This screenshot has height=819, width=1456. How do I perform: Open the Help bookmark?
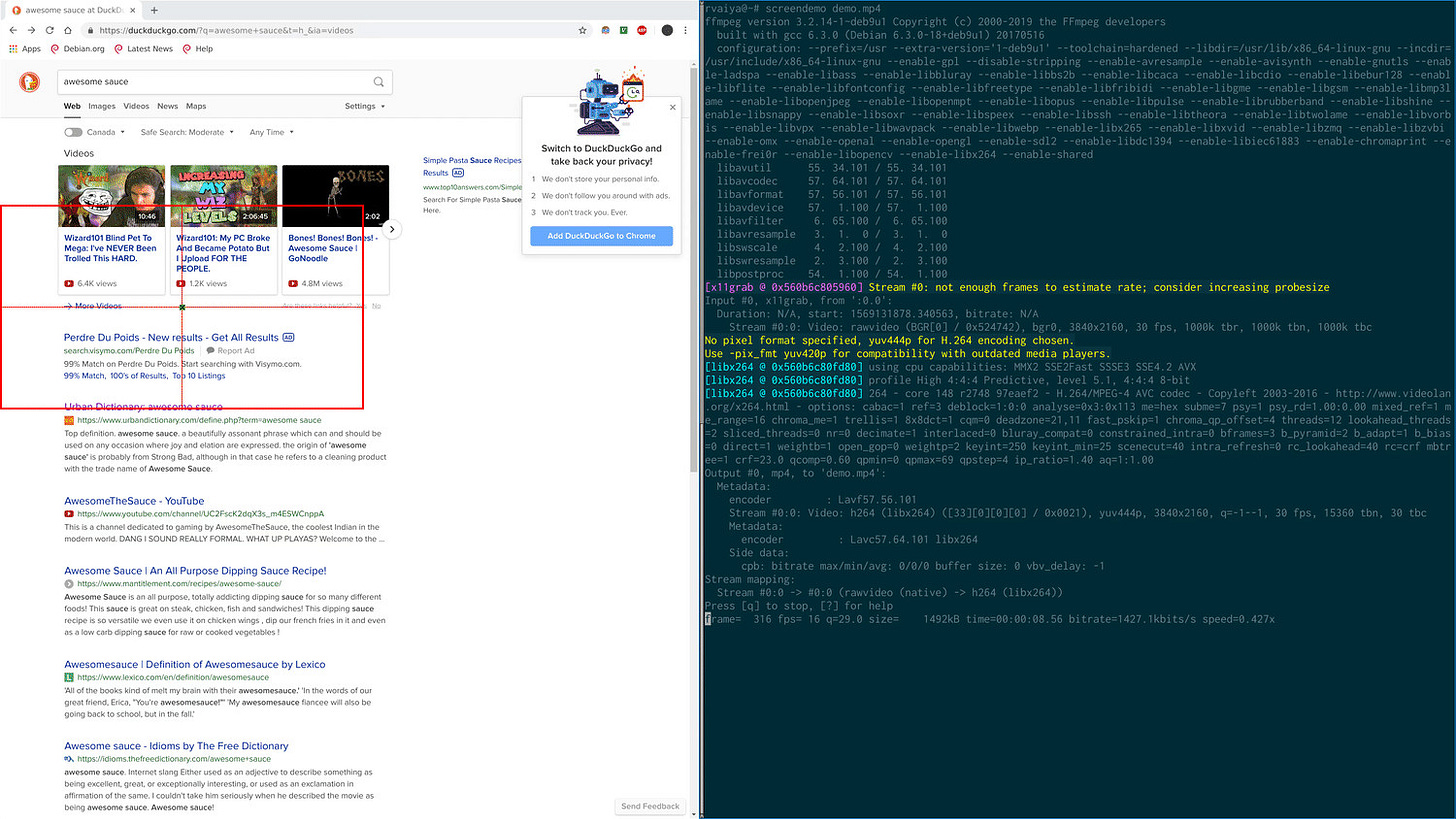click(x=197, y=48)
